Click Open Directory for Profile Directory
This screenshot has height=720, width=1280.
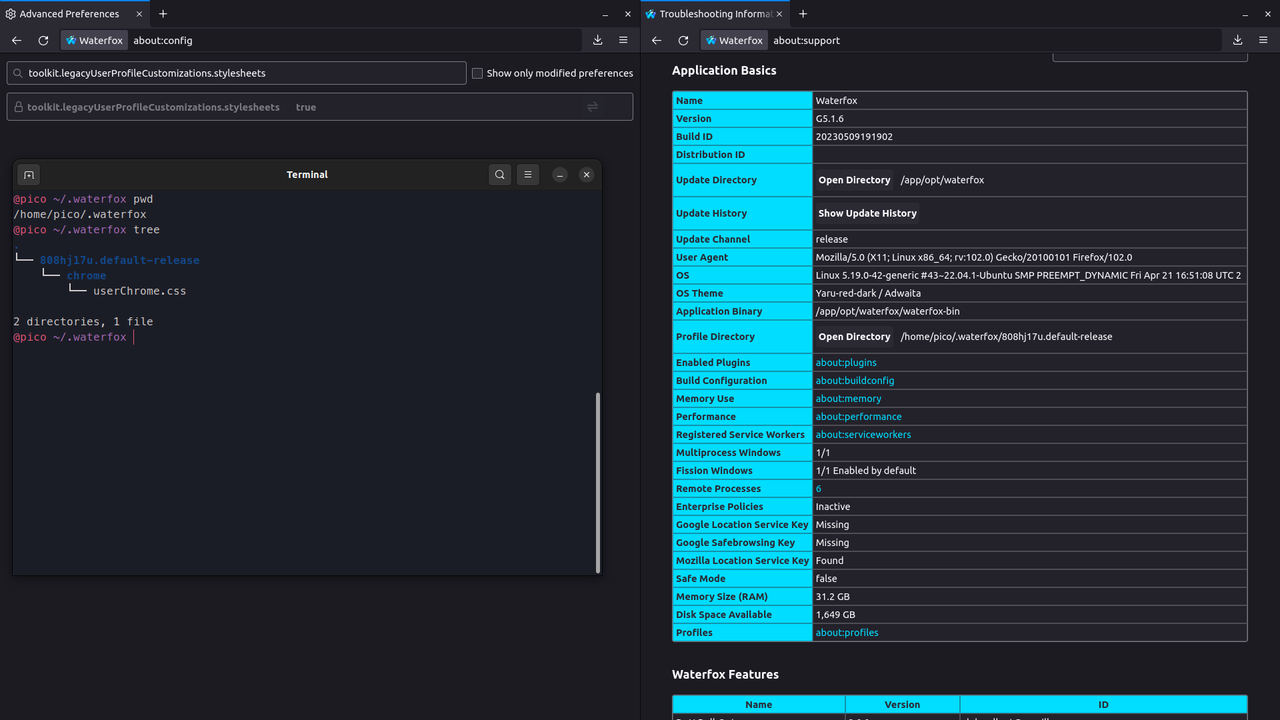854,337
